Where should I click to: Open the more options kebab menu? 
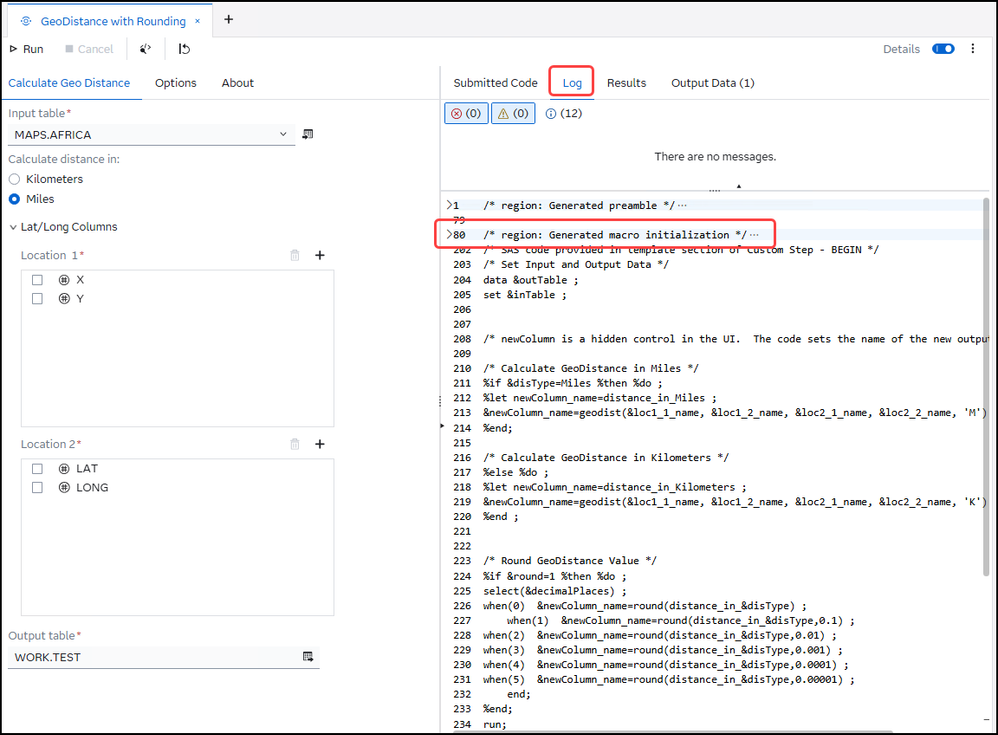(x=973, y=48)
